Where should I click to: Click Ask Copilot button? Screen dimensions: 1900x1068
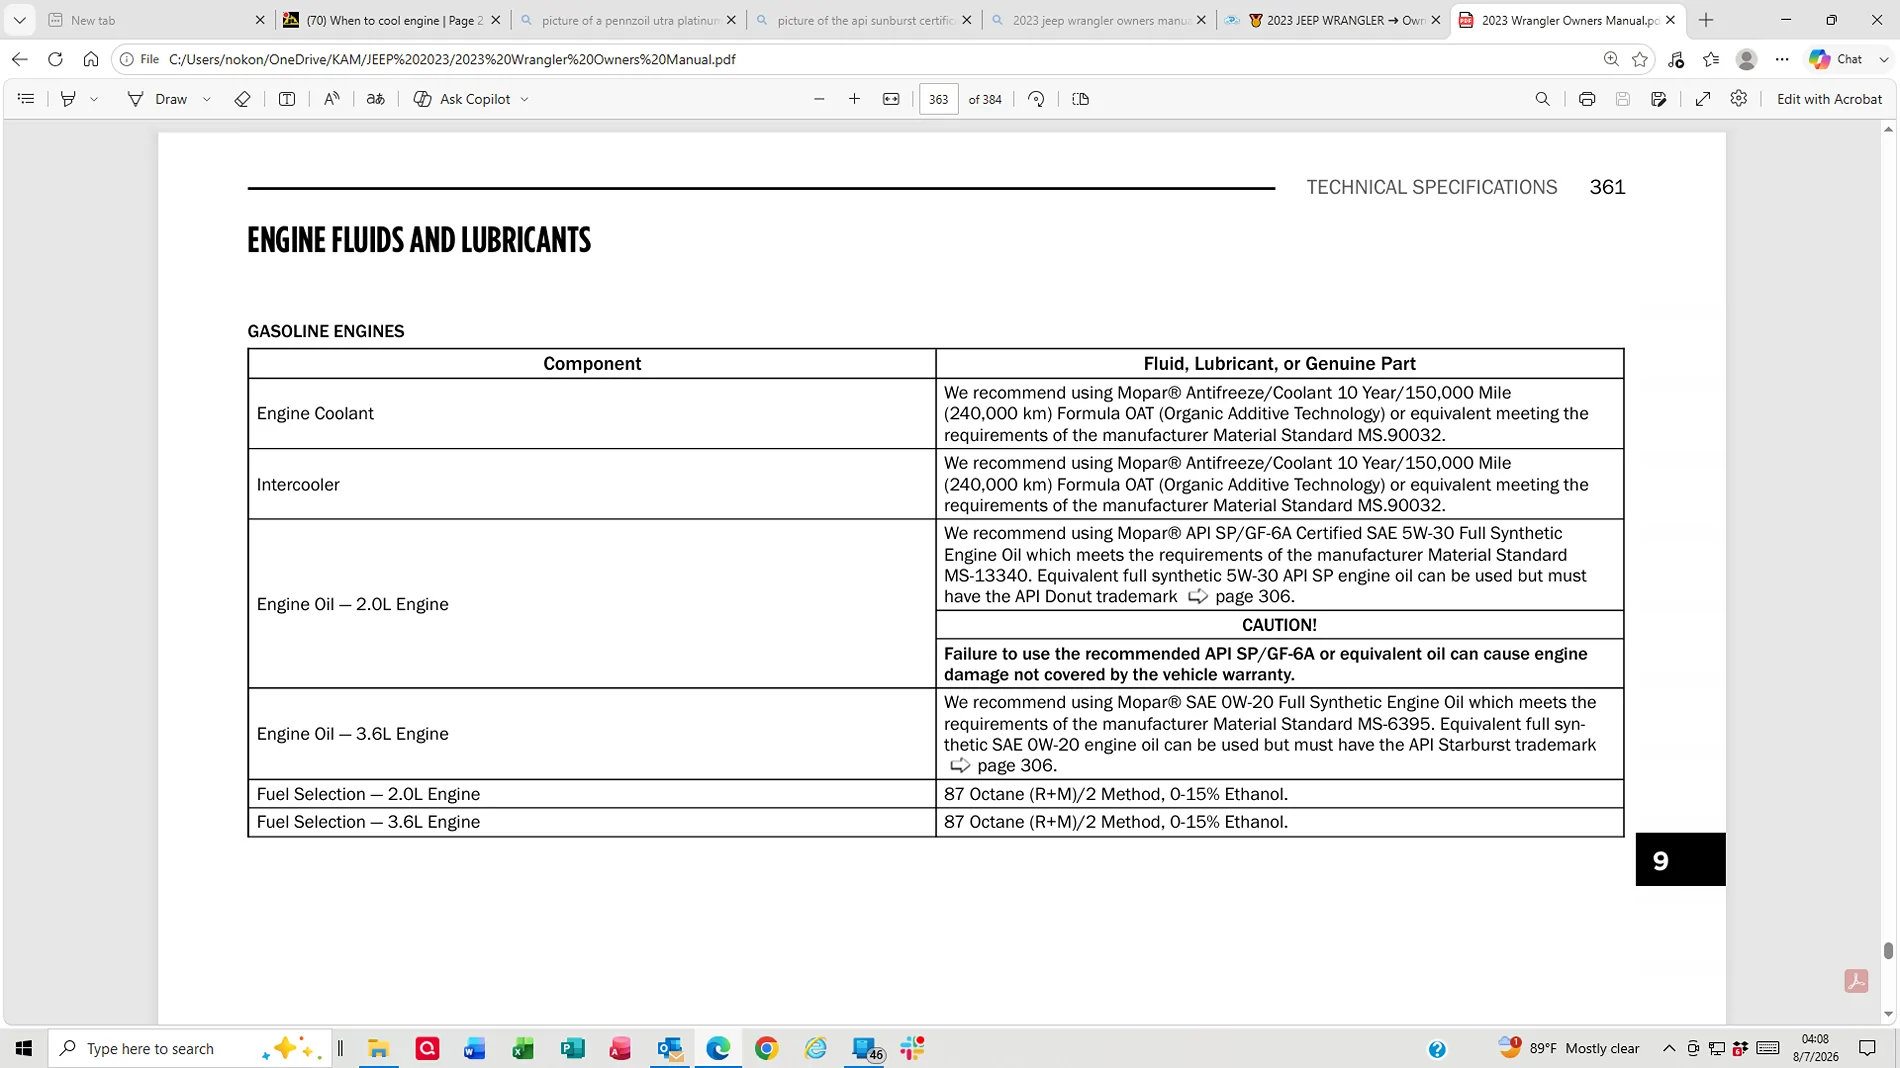(462, 99)
